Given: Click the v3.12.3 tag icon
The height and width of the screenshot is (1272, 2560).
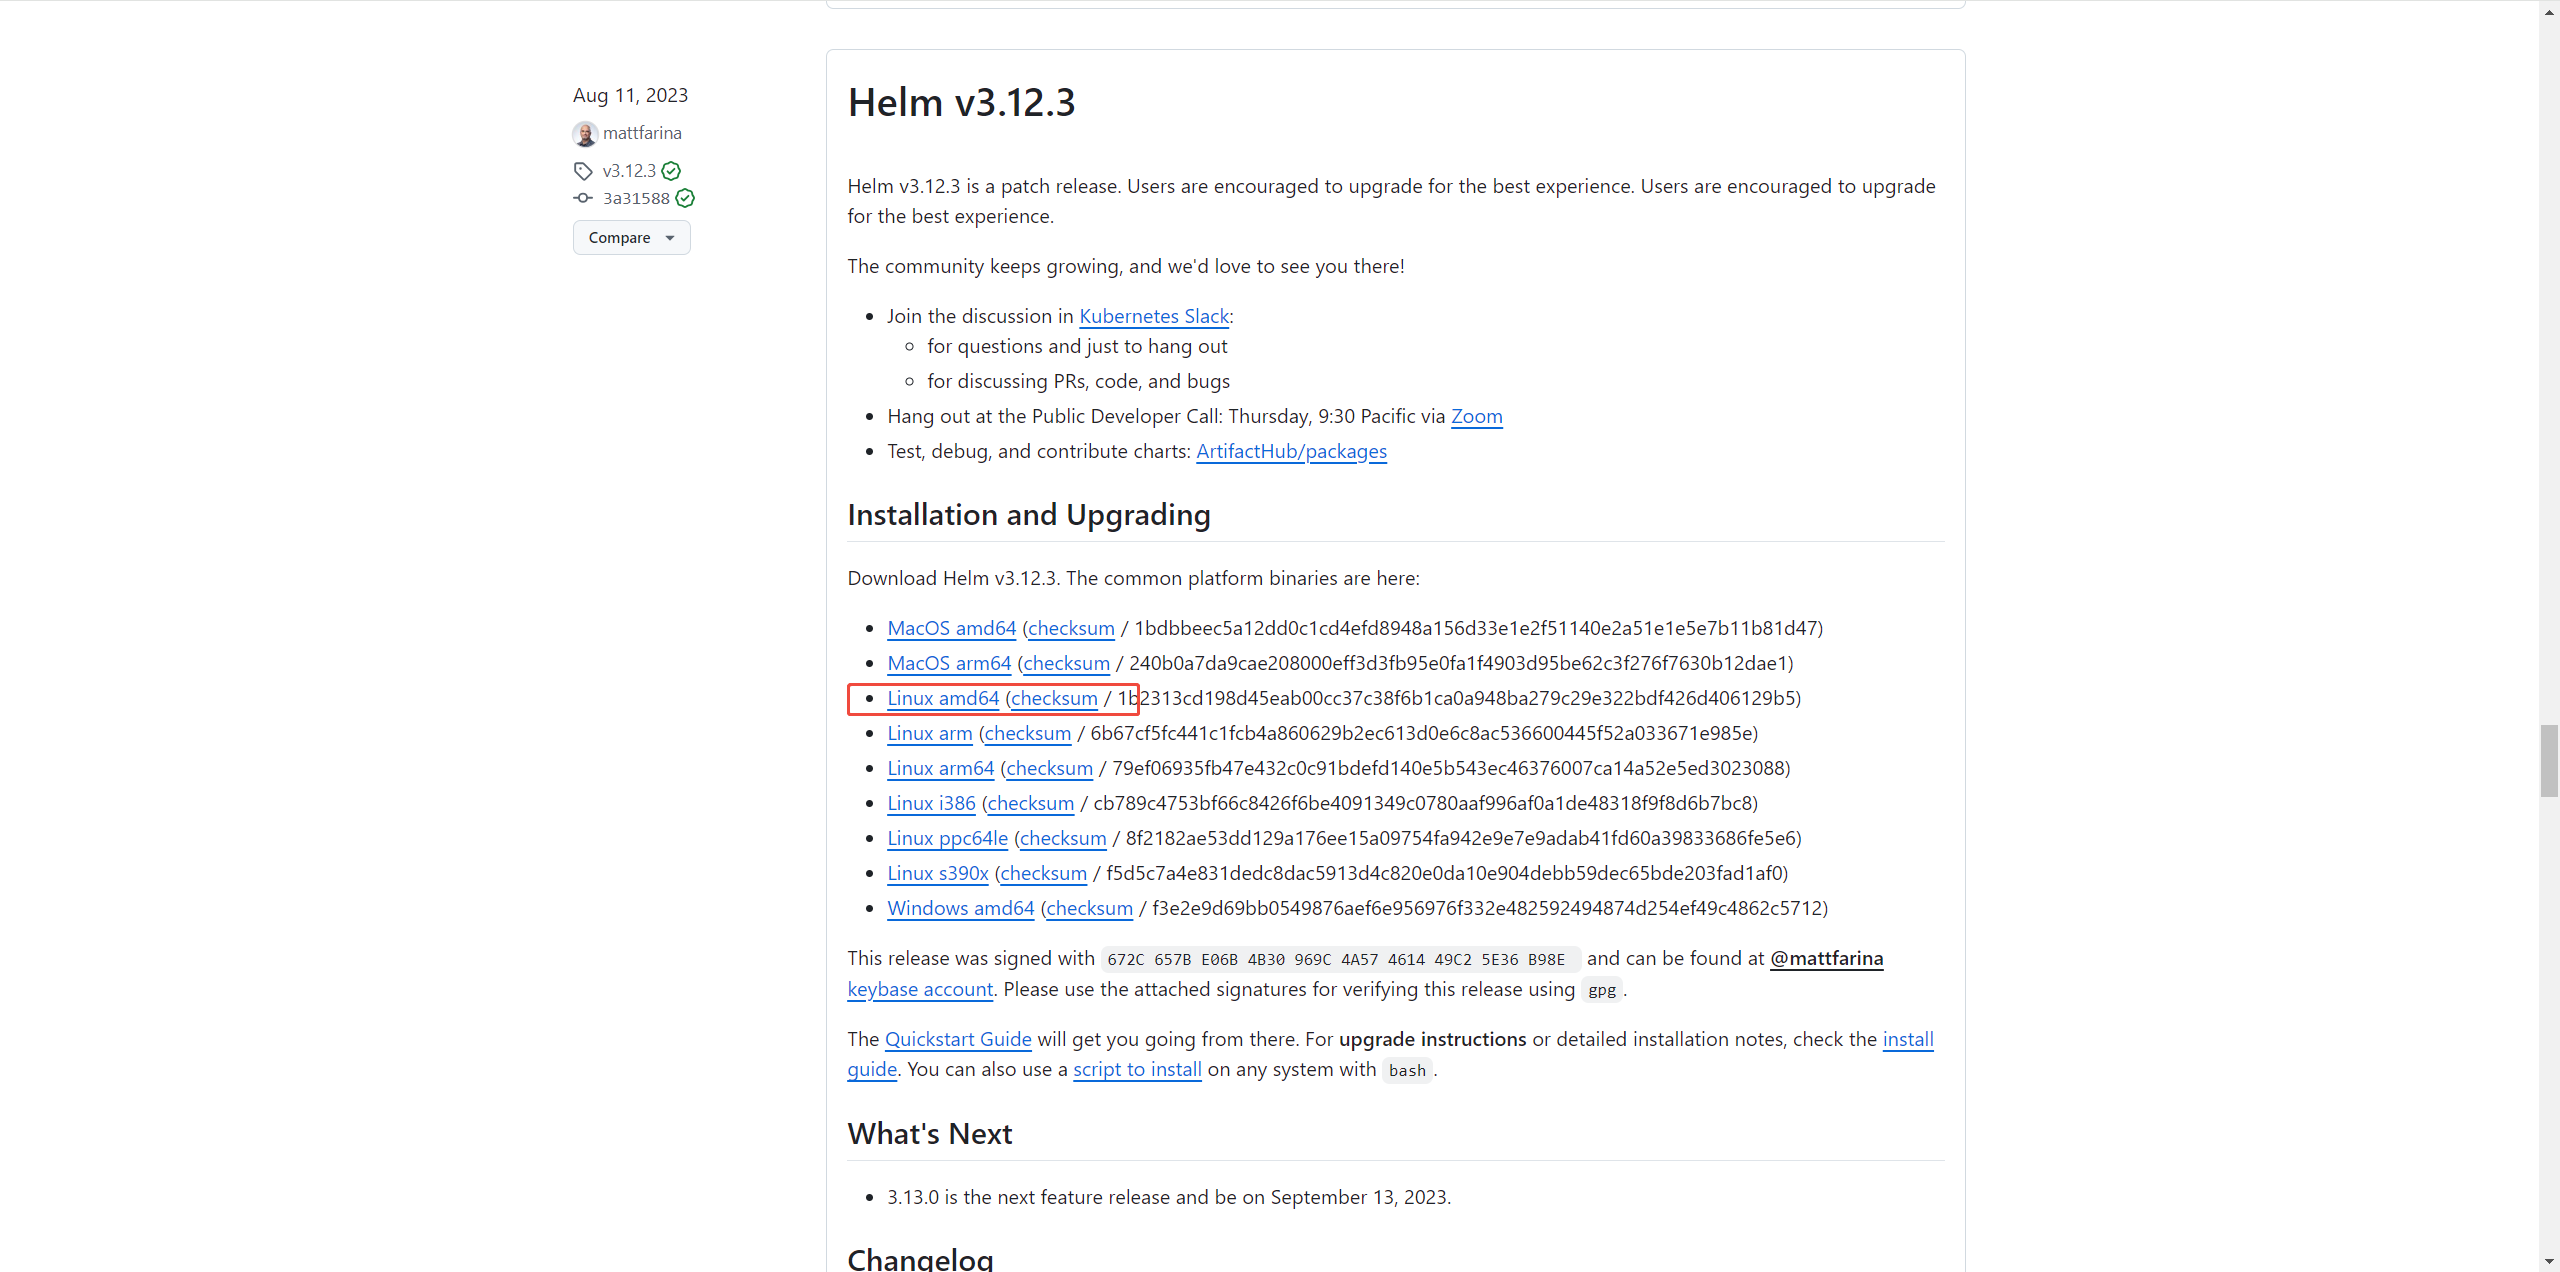Looking at the screenshot, I should click(583, 171).
